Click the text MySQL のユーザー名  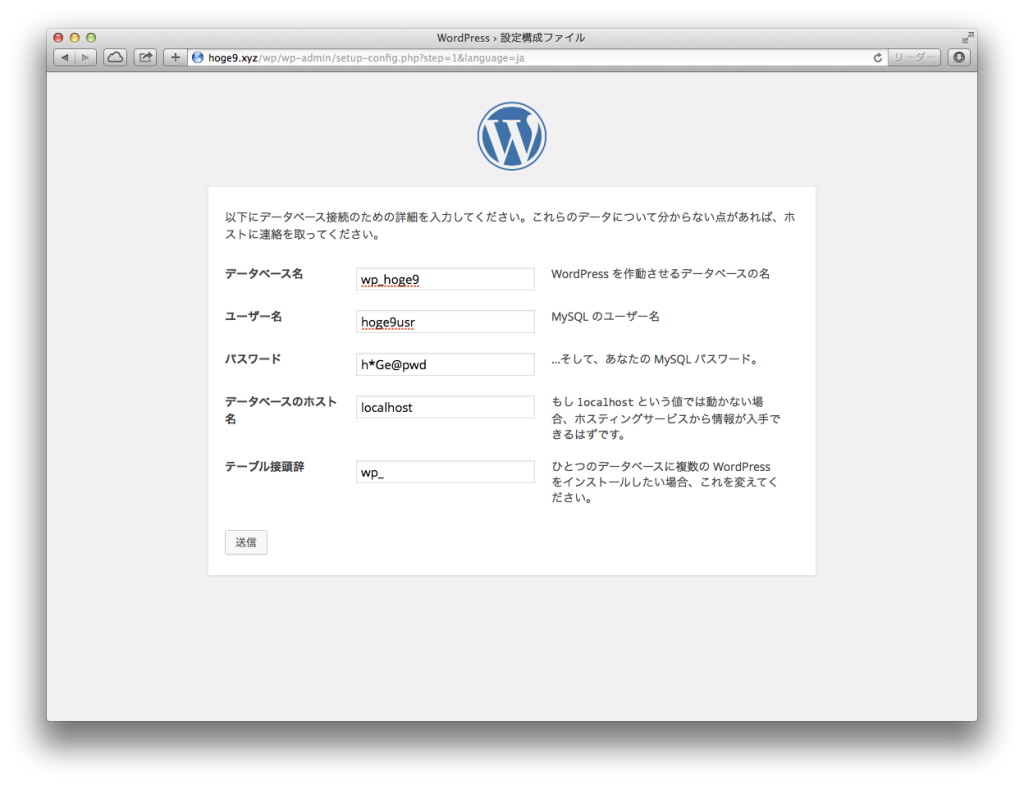pyautogui.click(x=605, y=317)
